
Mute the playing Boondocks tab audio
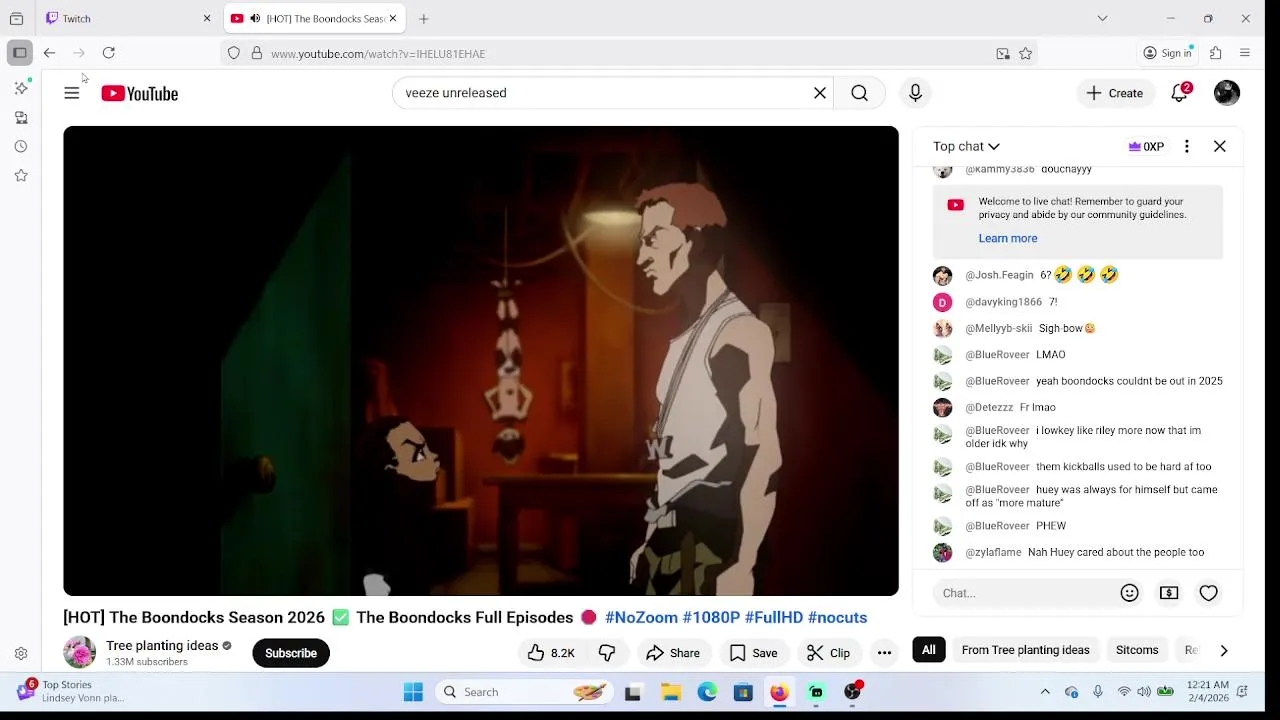click(255, 19)
